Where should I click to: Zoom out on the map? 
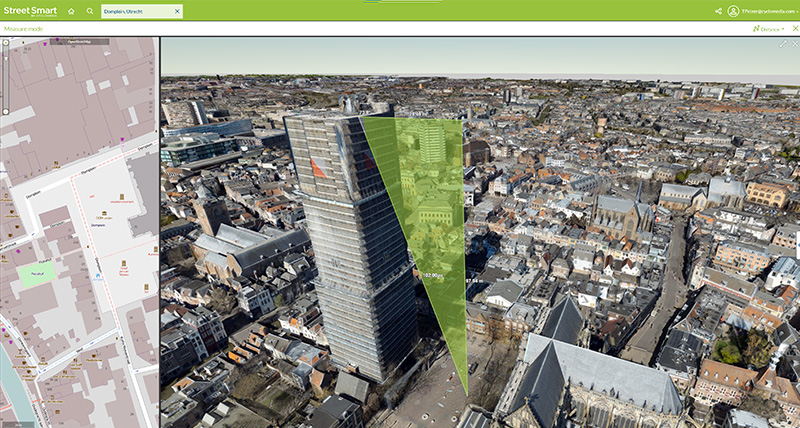pyautogui.click(x=5, y=111)
